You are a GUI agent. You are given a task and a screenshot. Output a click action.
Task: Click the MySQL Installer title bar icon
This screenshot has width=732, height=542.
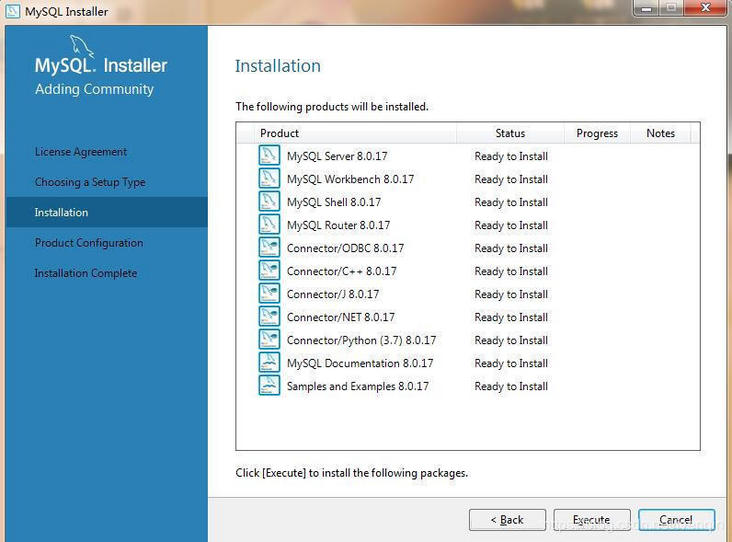pyautogui.click(x=13, y=11)
